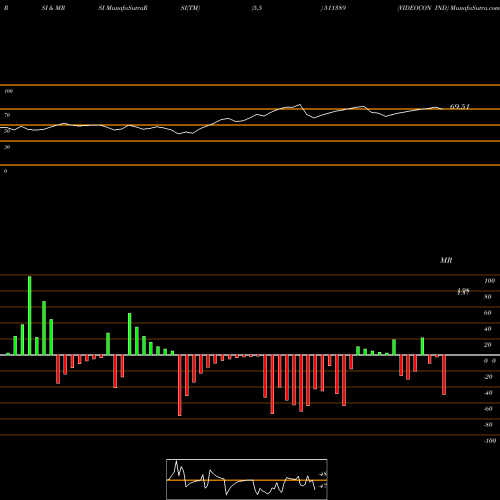Click the MR axis label -40

tap(488, 393)
